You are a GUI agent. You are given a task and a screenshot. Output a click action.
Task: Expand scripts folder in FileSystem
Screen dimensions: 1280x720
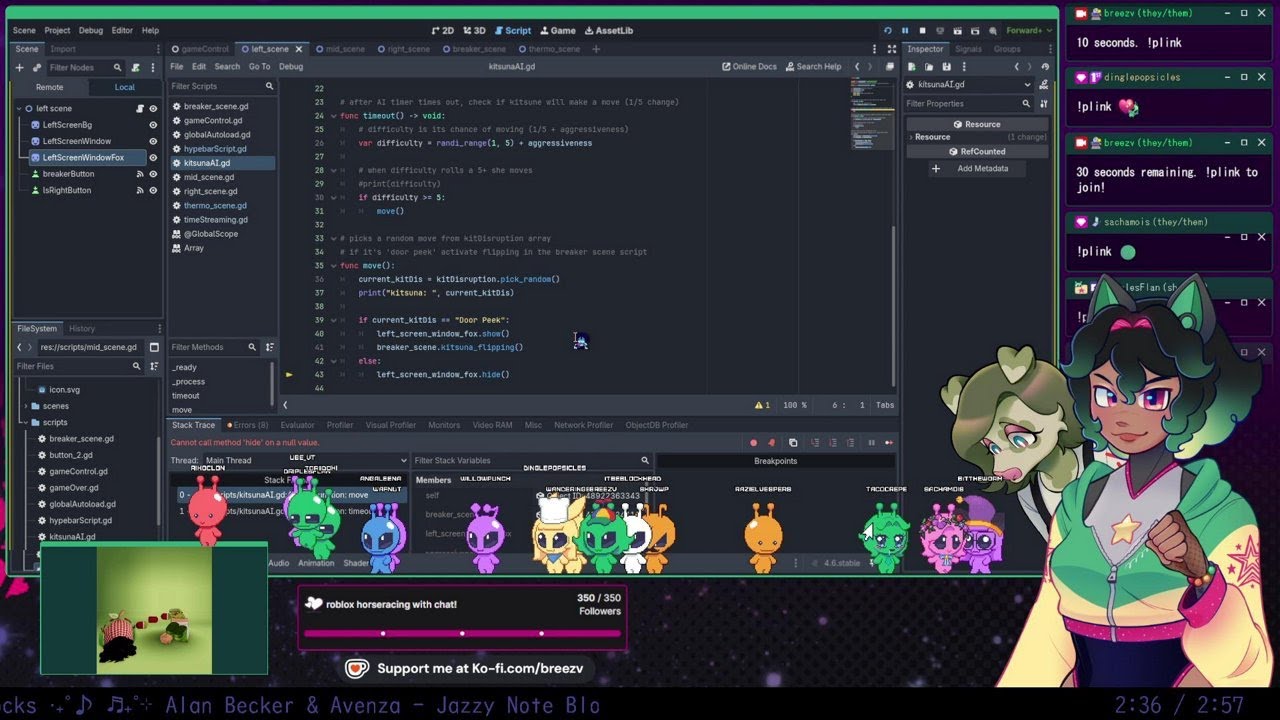(24, 422)
